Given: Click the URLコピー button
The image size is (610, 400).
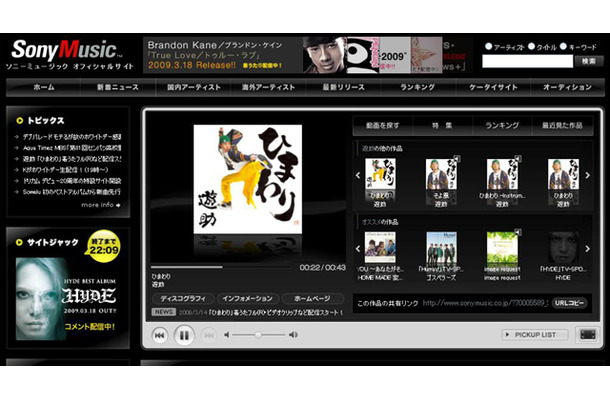Looking at the screenshot, I should pos(570,303).
